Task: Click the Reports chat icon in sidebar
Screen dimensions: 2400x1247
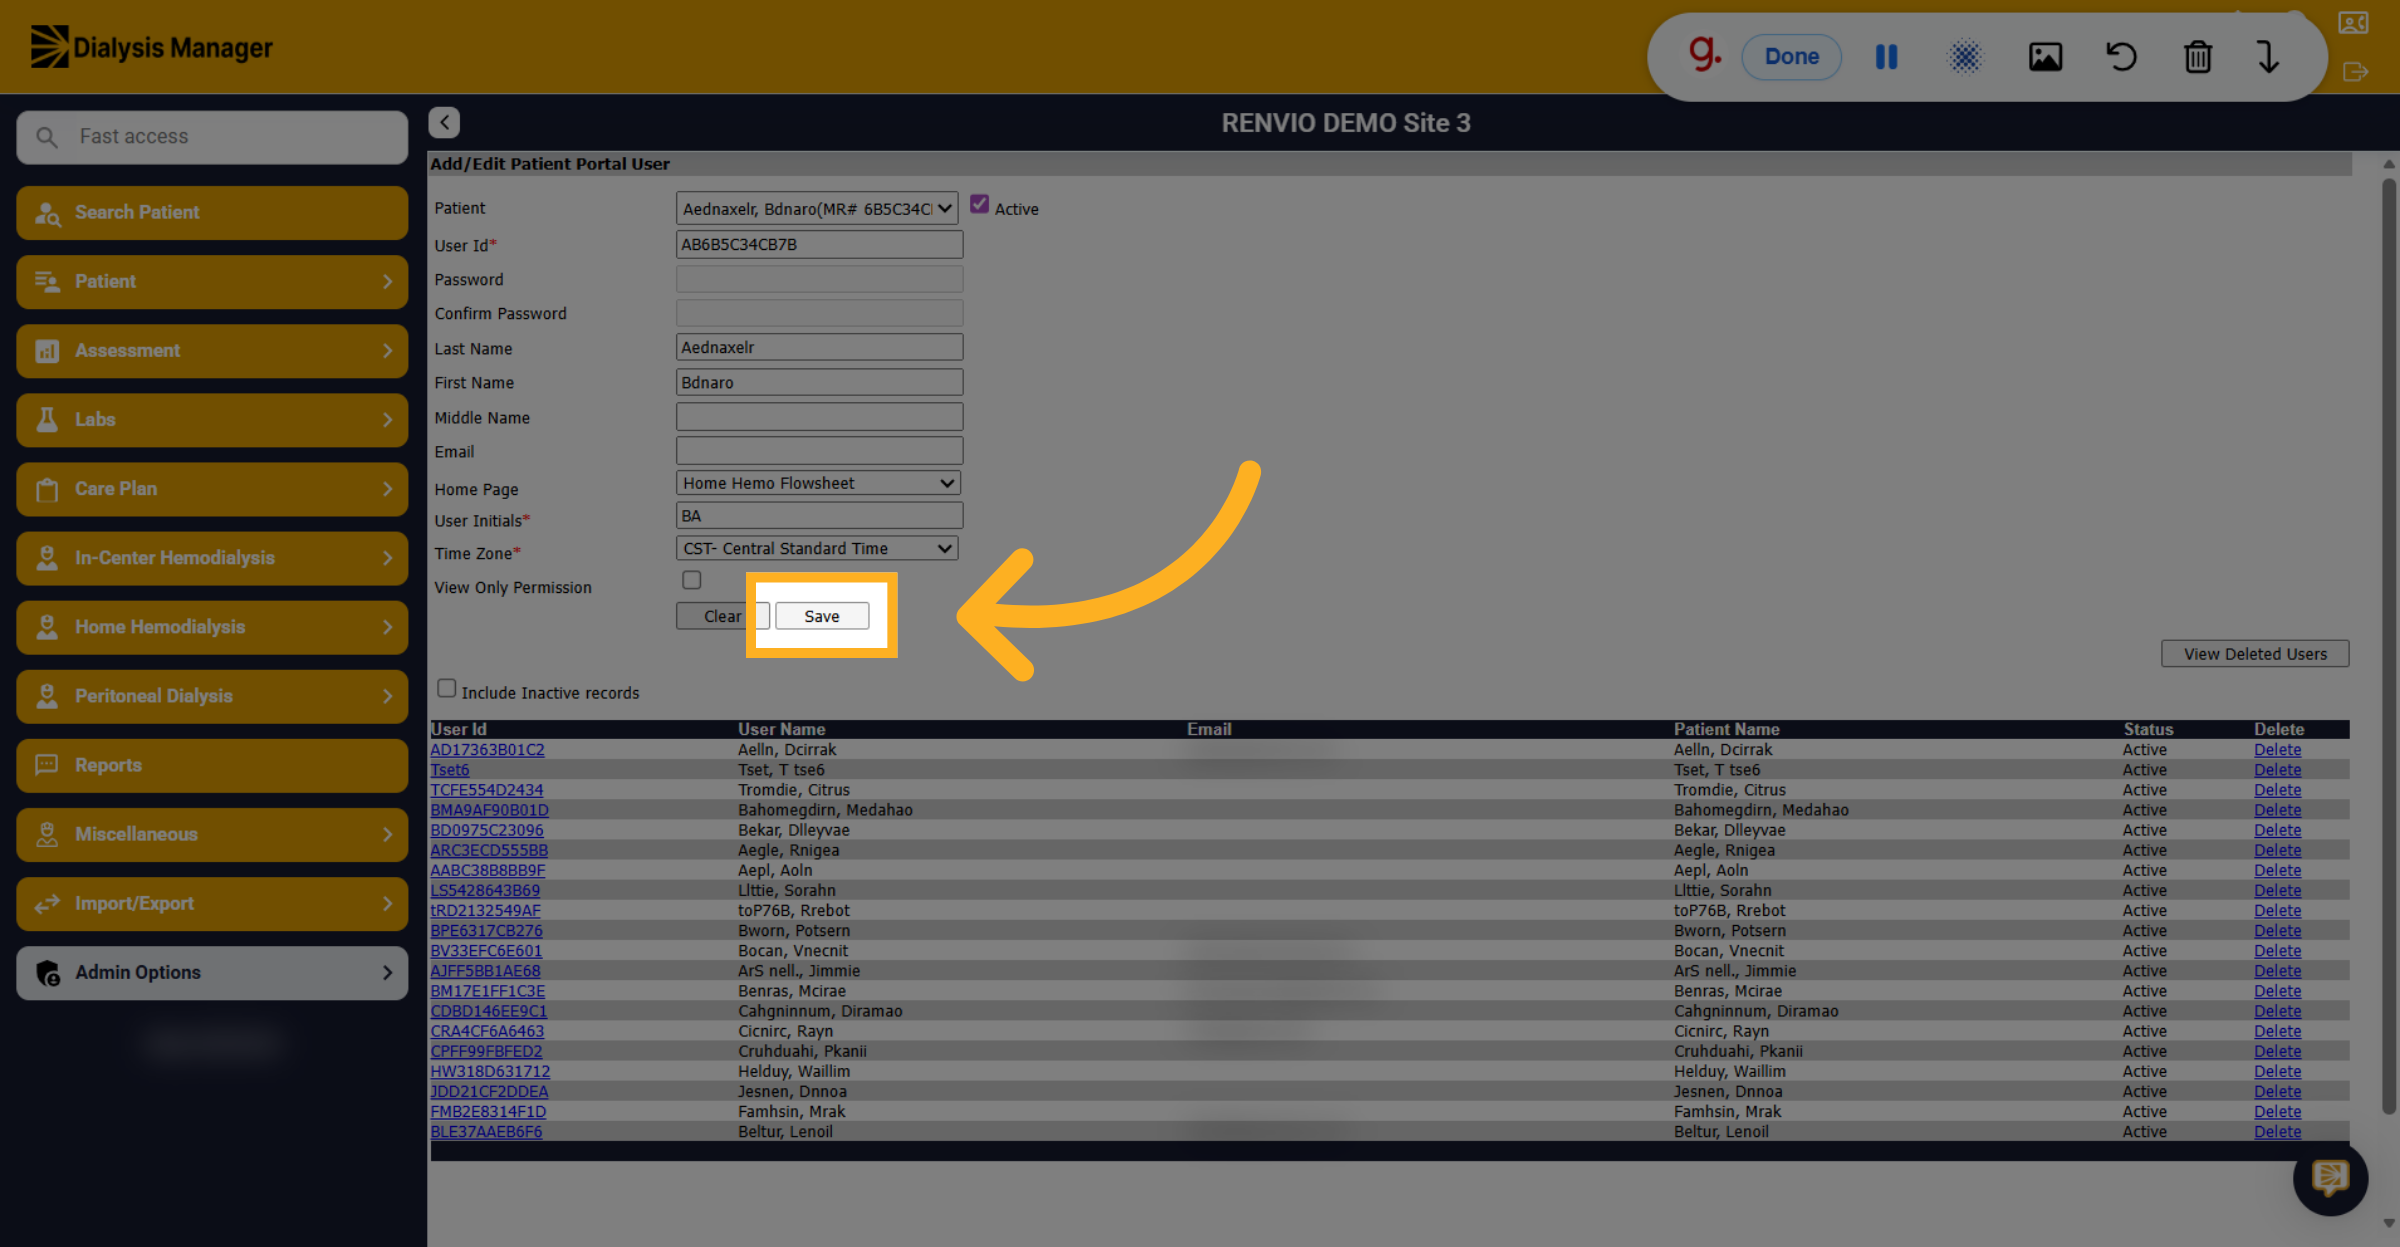Action: coord(47,765)
